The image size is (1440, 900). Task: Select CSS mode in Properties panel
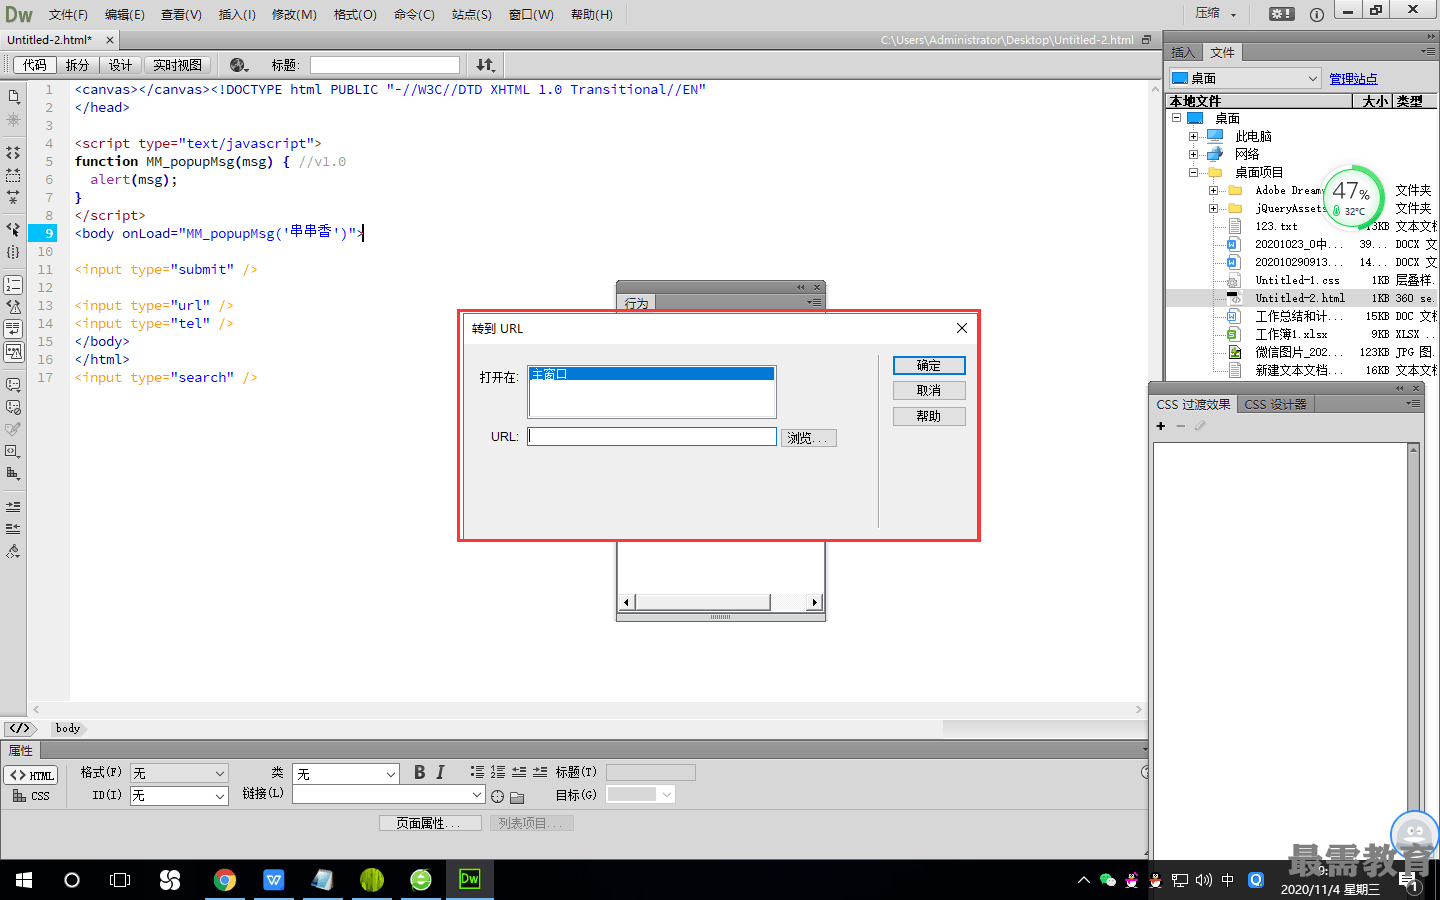[31, 796]
